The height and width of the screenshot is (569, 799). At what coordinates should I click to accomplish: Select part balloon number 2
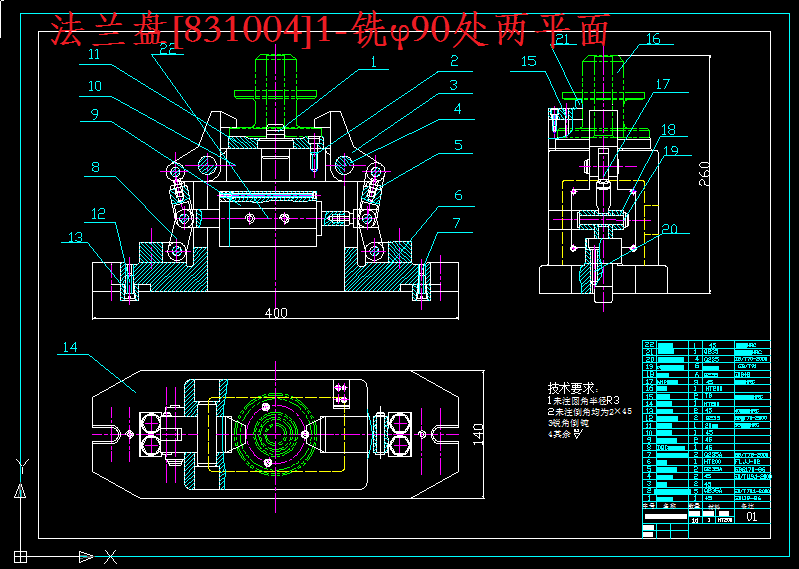pos(455,61)
